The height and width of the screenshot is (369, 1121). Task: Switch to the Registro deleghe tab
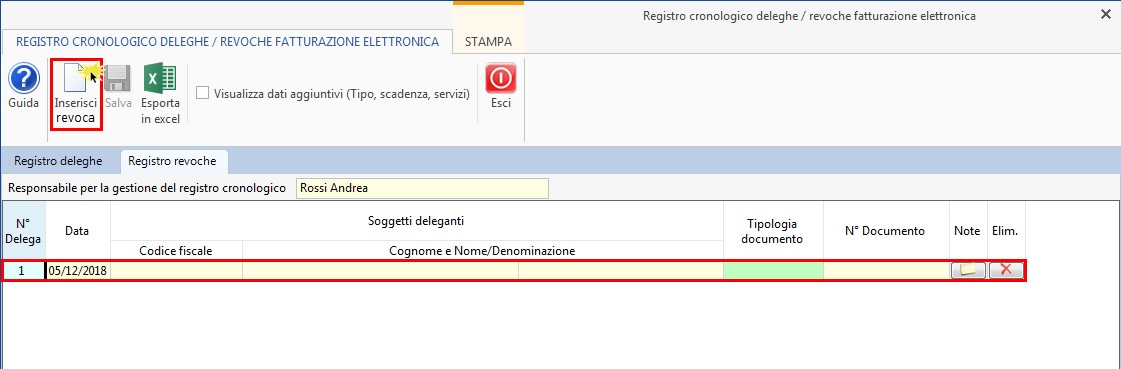tap(58, 161)
